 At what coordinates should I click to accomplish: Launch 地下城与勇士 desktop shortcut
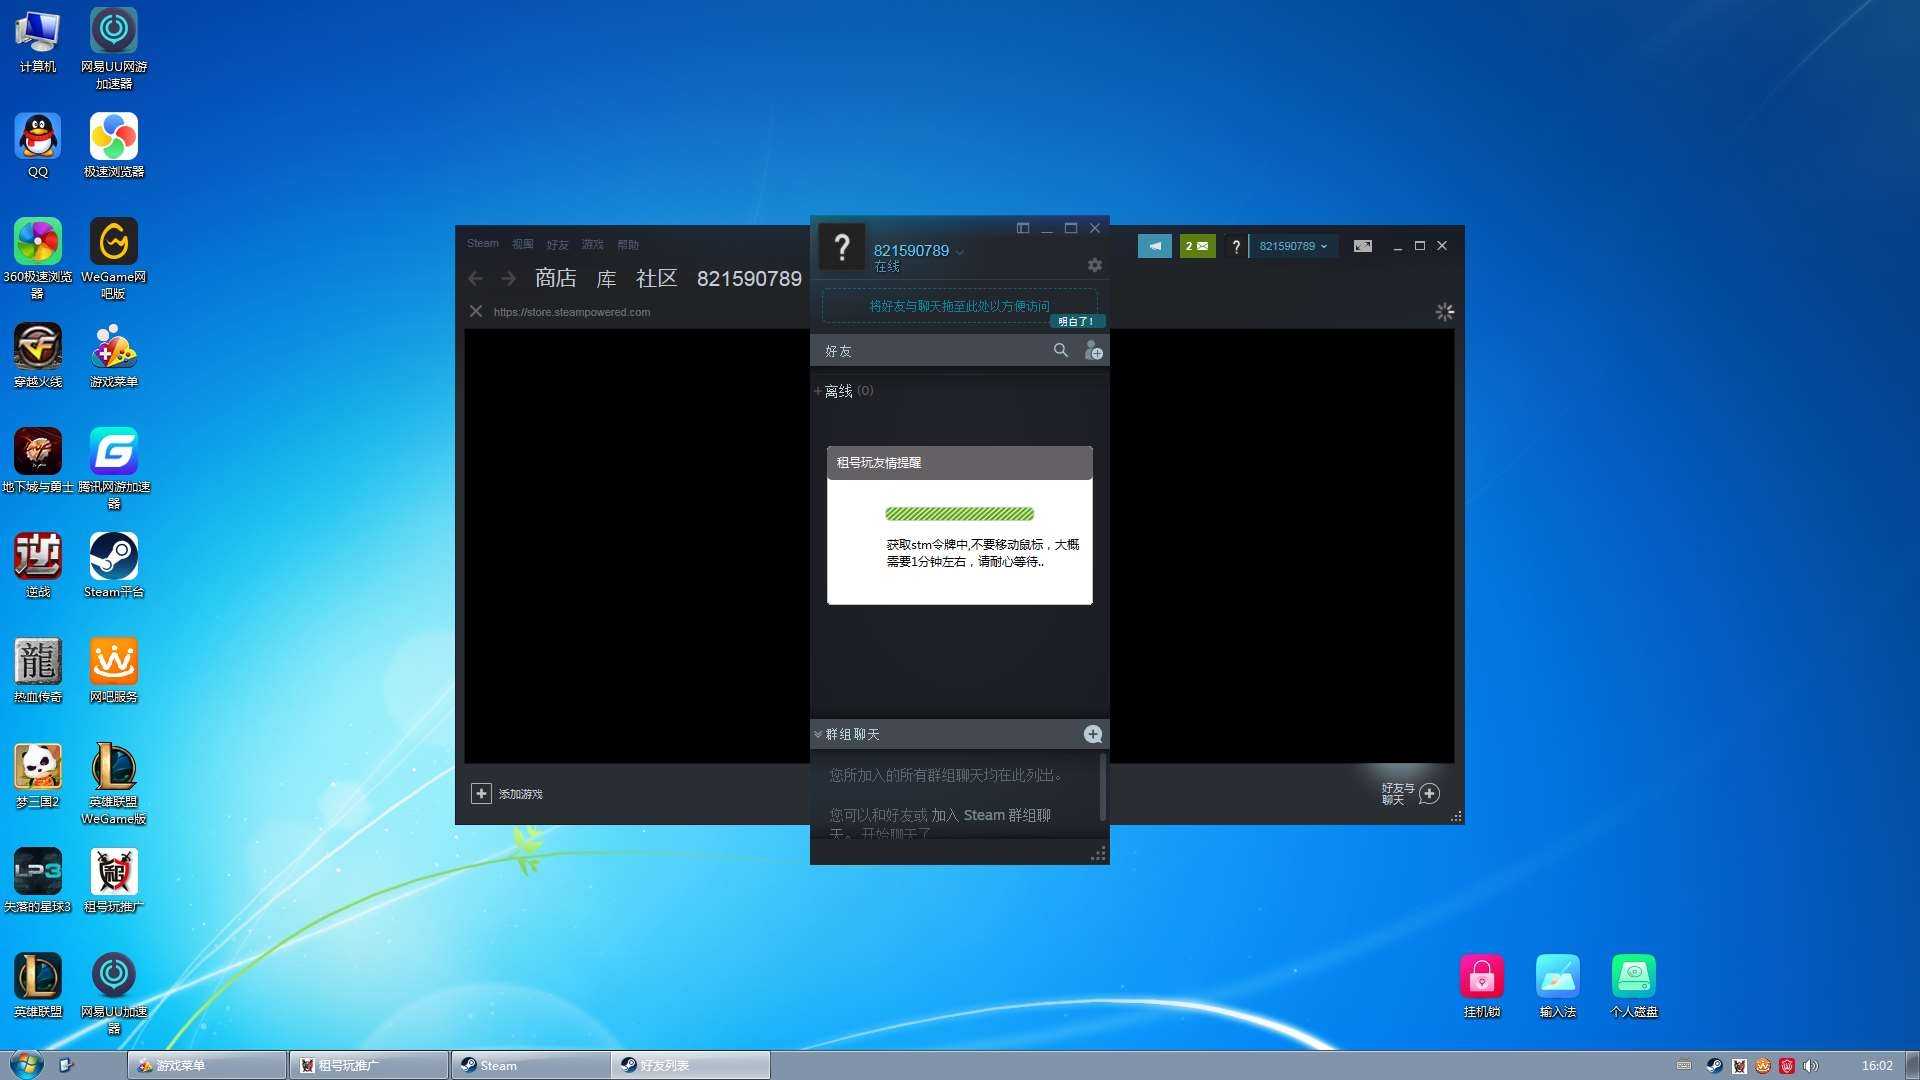coord(38,461)
